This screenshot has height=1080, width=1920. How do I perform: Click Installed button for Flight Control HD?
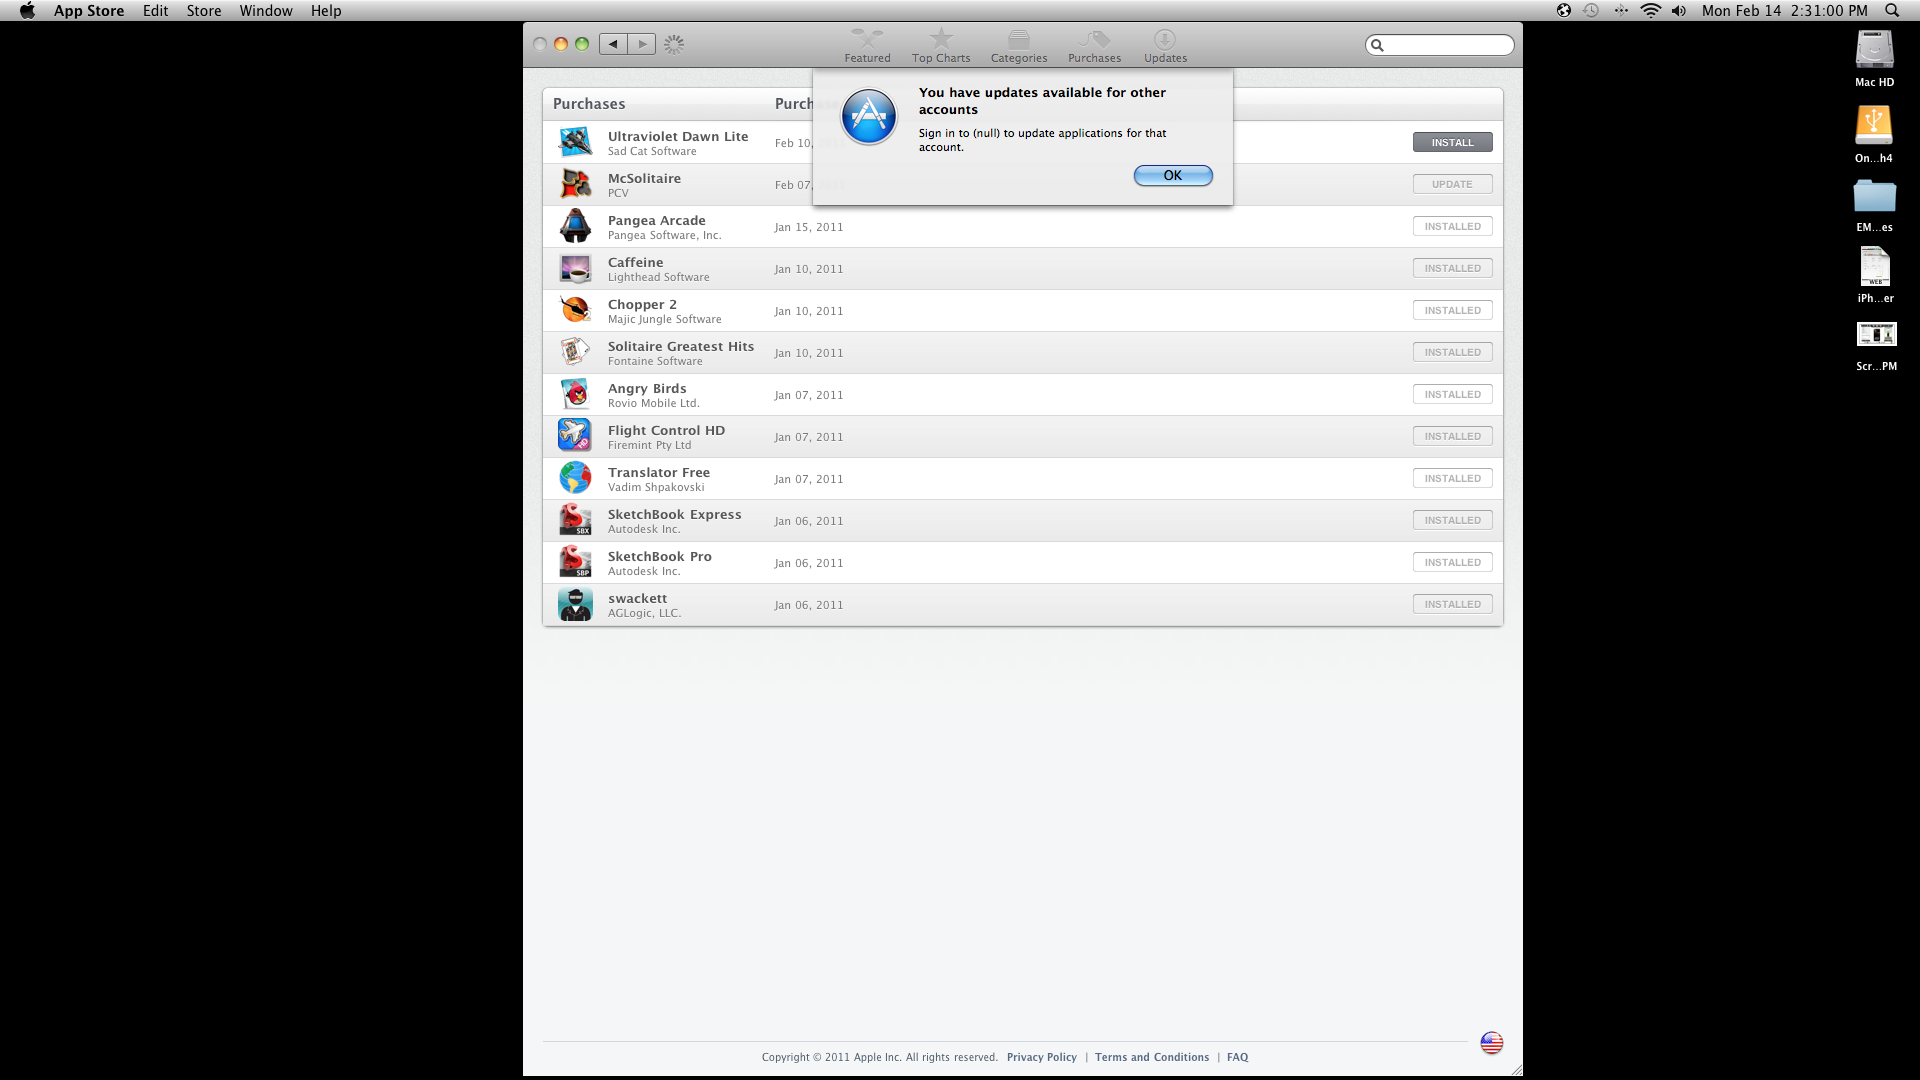click(1452, 436)
